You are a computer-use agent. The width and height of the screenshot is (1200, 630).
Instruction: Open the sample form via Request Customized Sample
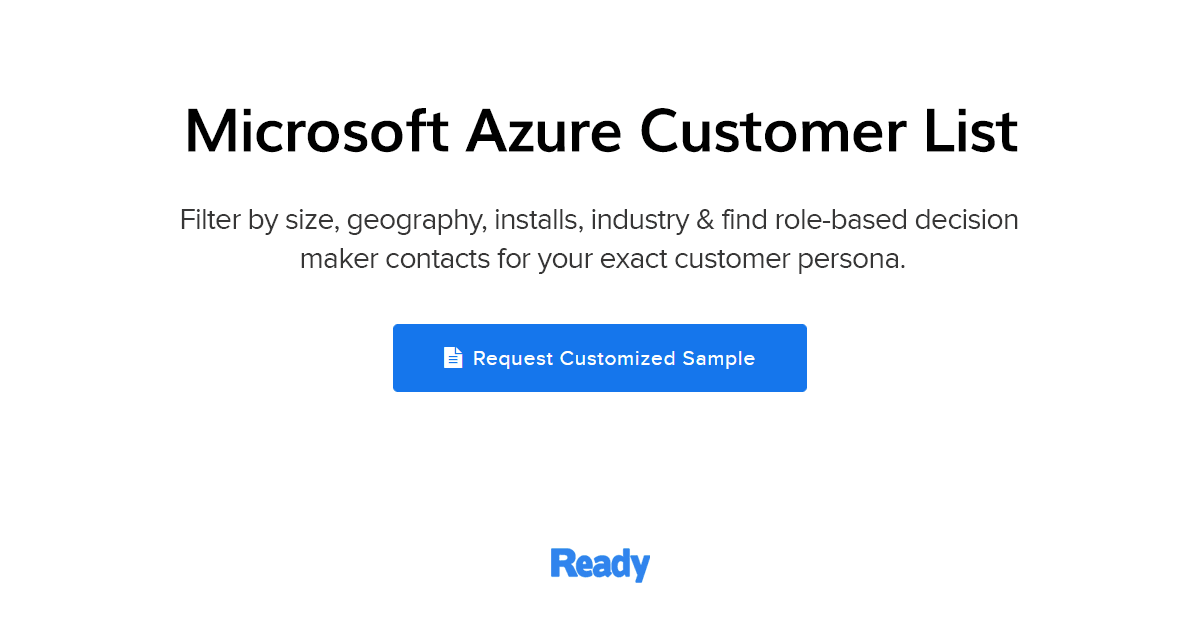point(600,357)
